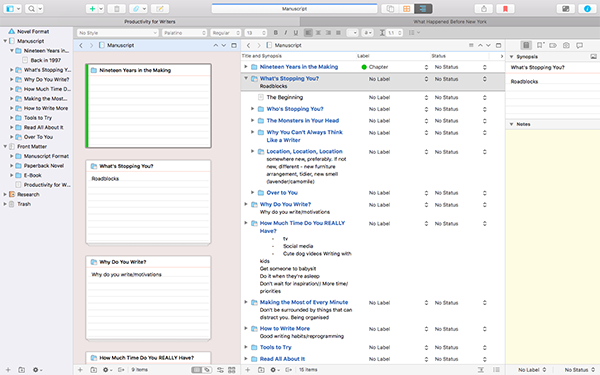The image size is (600, 375).
Task: Open the inspector Comments speech bubble icon
Action: point(580,45)
